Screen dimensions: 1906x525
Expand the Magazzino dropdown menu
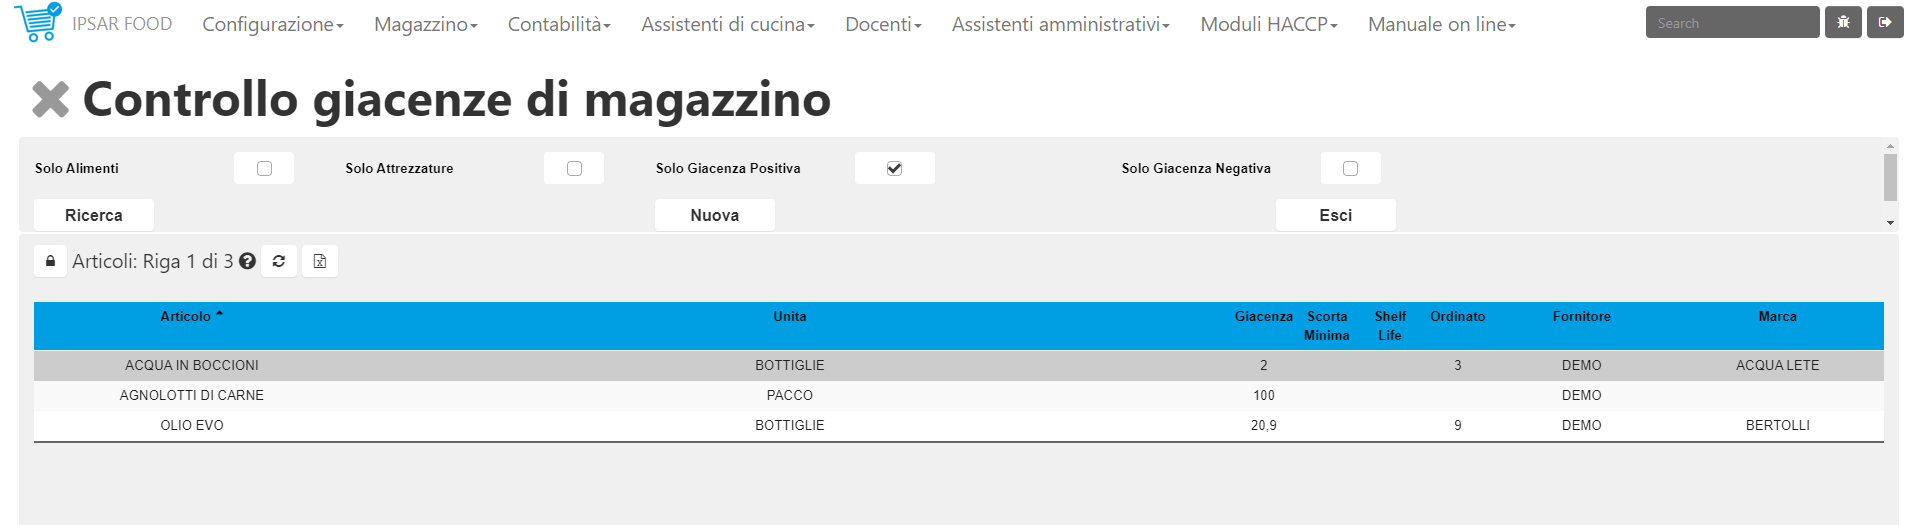(425, 24)
